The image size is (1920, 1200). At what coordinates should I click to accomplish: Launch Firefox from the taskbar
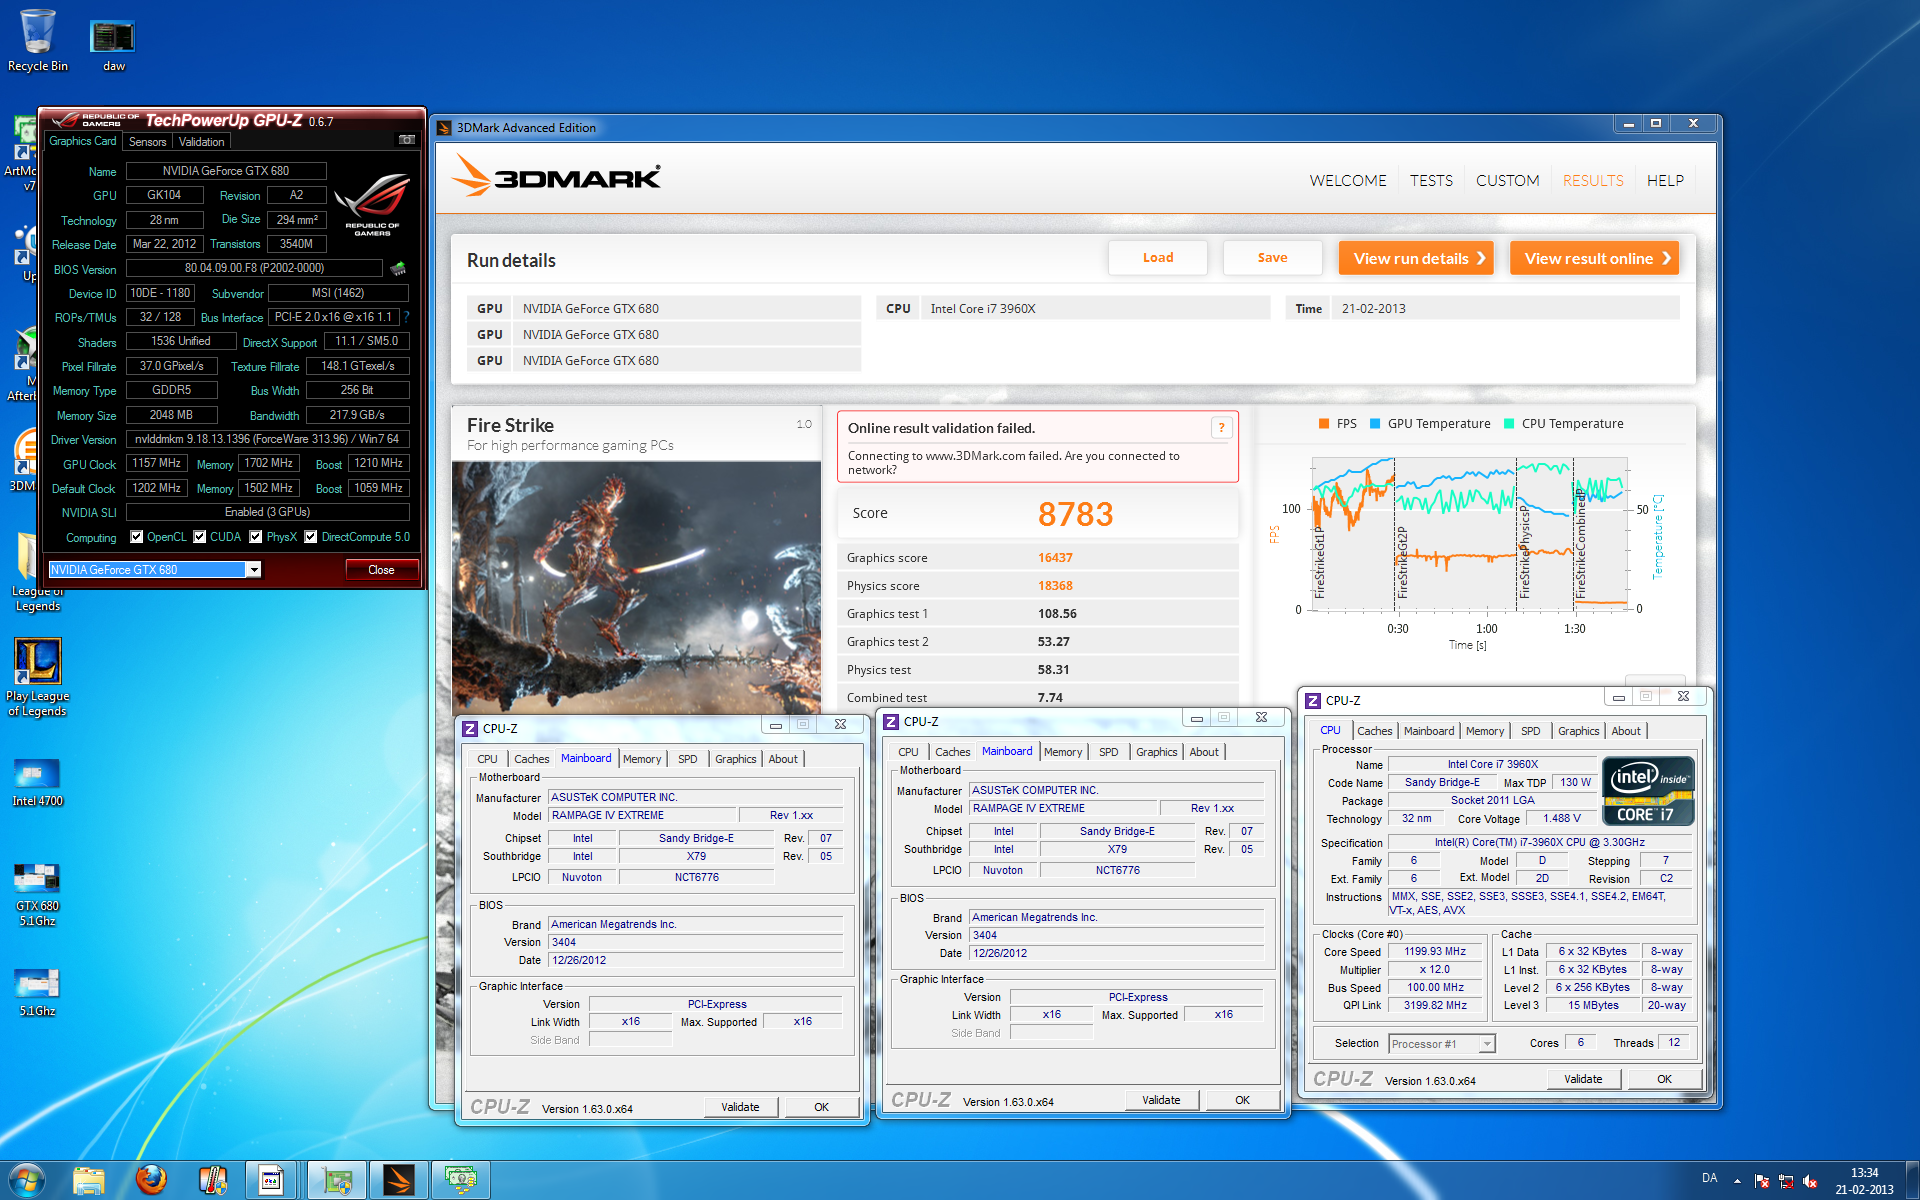pyautogui.click(x=151, y=1180)
